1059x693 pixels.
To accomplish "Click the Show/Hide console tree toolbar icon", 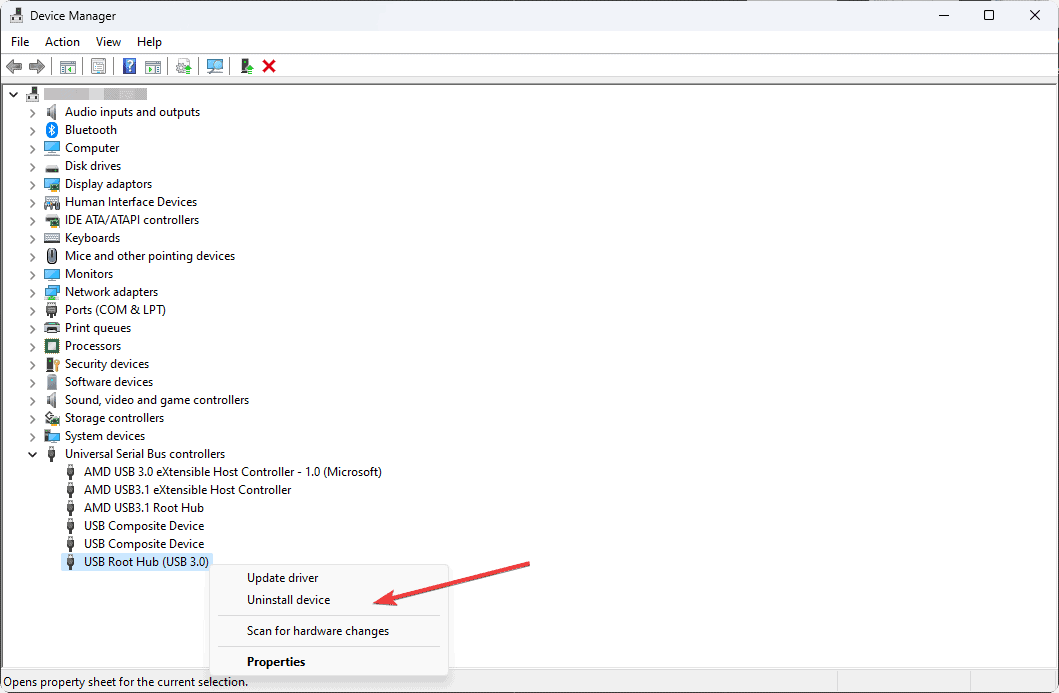I will pos(67,66).
